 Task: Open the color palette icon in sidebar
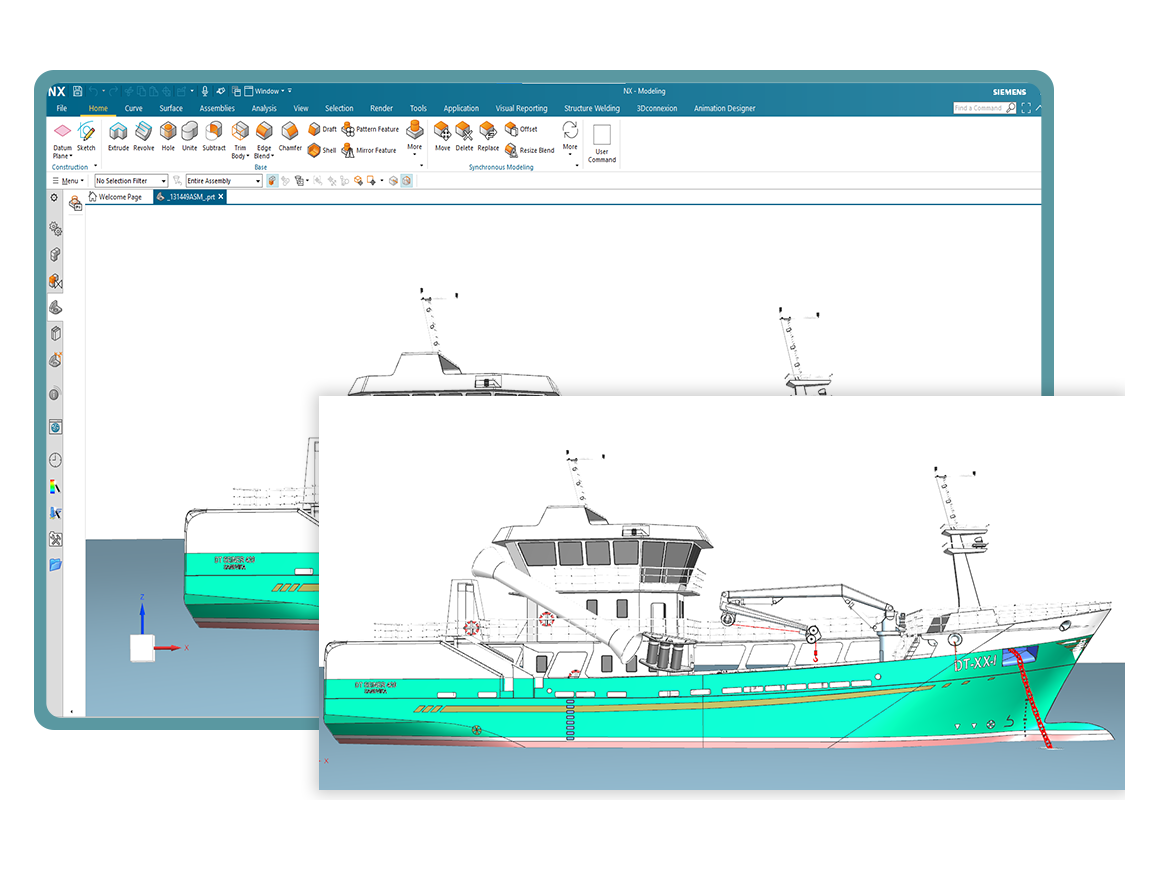pos(55,487)
